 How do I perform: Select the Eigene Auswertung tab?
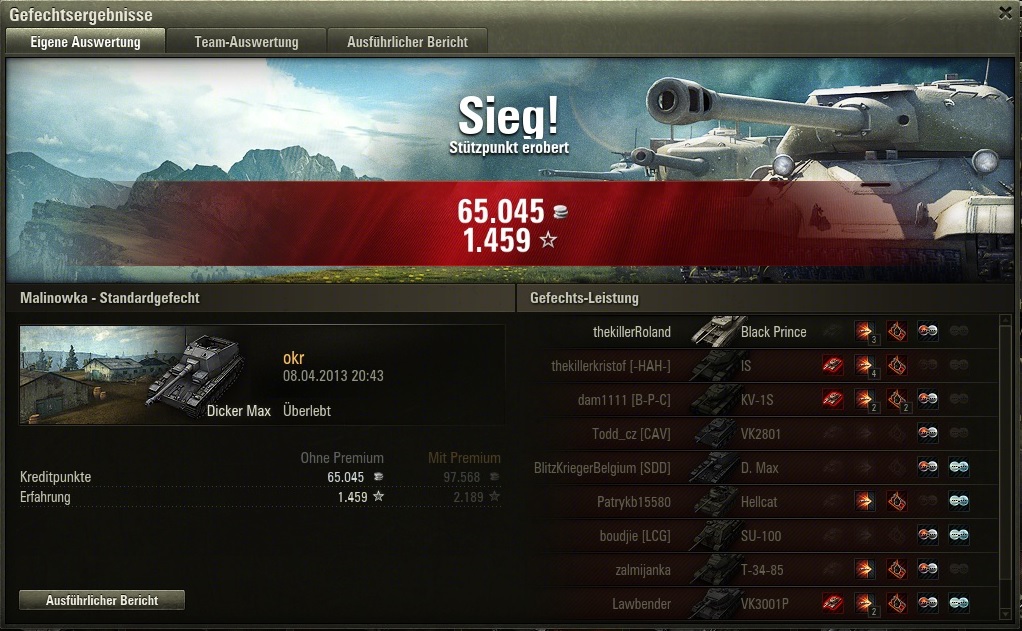point(85,42)
